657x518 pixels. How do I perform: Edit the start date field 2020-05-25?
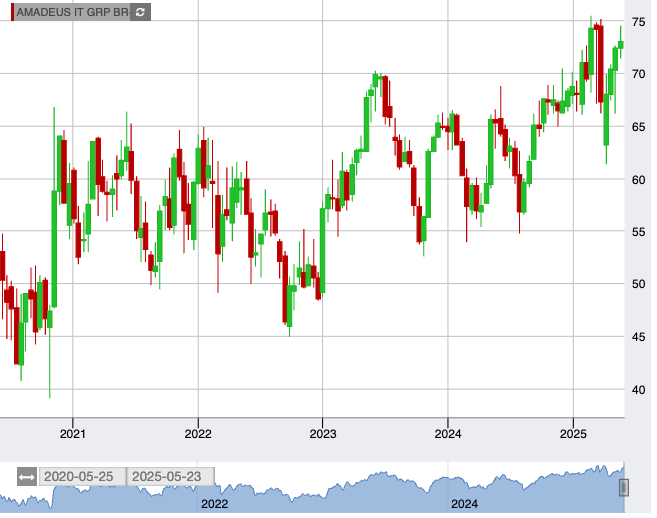(x=82, y=477)
